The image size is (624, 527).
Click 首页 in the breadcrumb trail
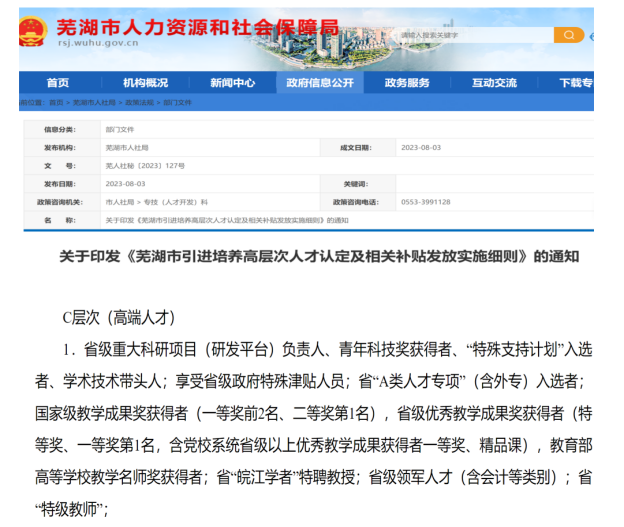[55, 102]
